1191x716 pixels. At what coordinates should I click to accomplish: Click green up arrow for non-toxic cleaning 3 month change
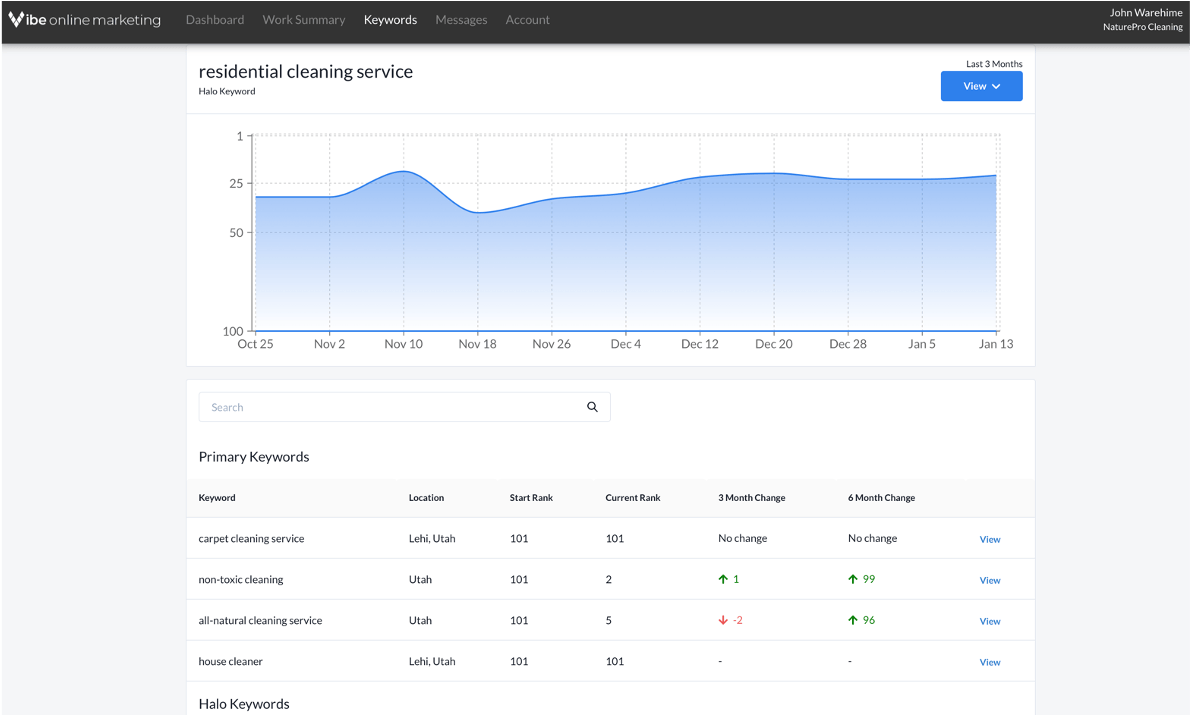click(723, 580)
